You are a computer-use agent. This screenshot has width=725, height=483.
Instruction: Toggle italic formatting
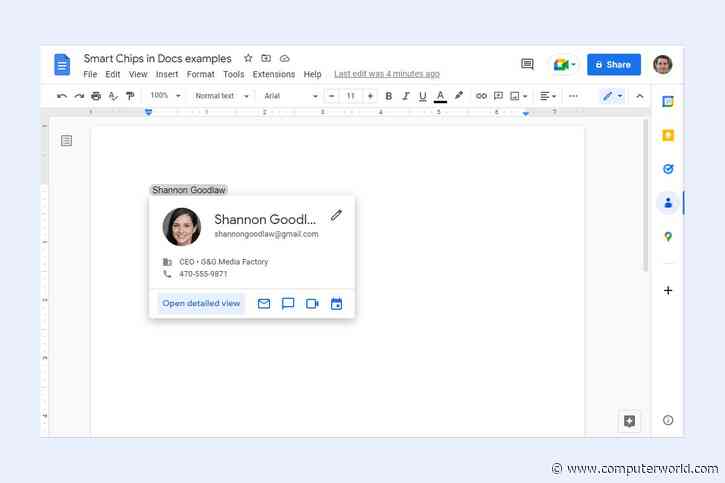click(406, 96)
